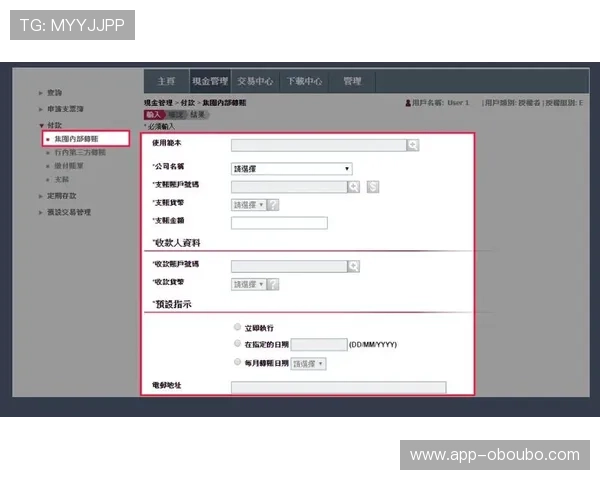
Task: Switch to the 主頁 tab
Action: click(x=166, y=81)
